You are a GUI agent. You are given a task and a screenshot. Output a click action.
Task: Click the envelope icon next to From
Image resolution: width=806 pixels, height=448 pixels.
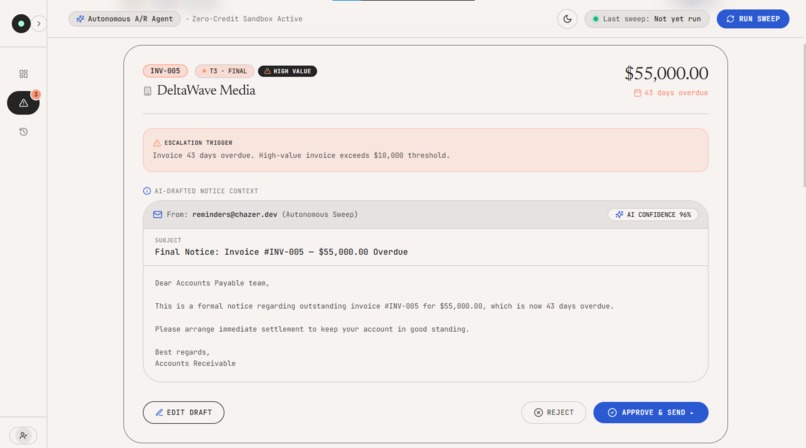pyautogui.click(x=158, y=215)
